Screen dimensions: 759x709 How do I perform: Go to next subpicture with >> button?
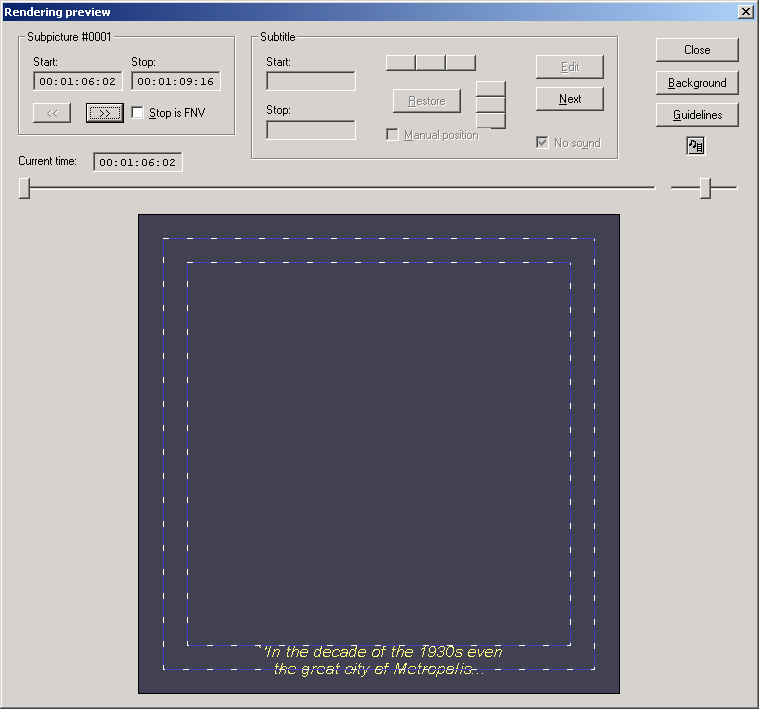tap(104, 113)
